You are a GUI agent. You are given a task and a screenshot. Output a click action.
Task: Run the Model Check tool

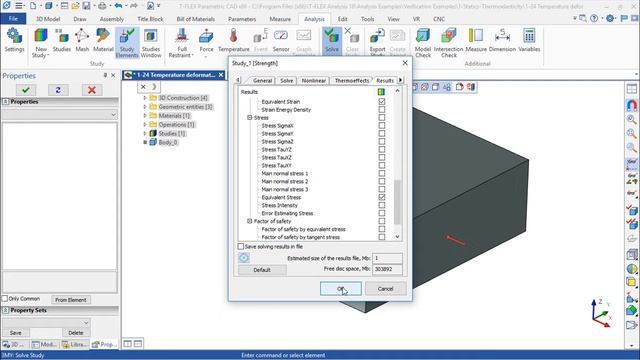423,42
